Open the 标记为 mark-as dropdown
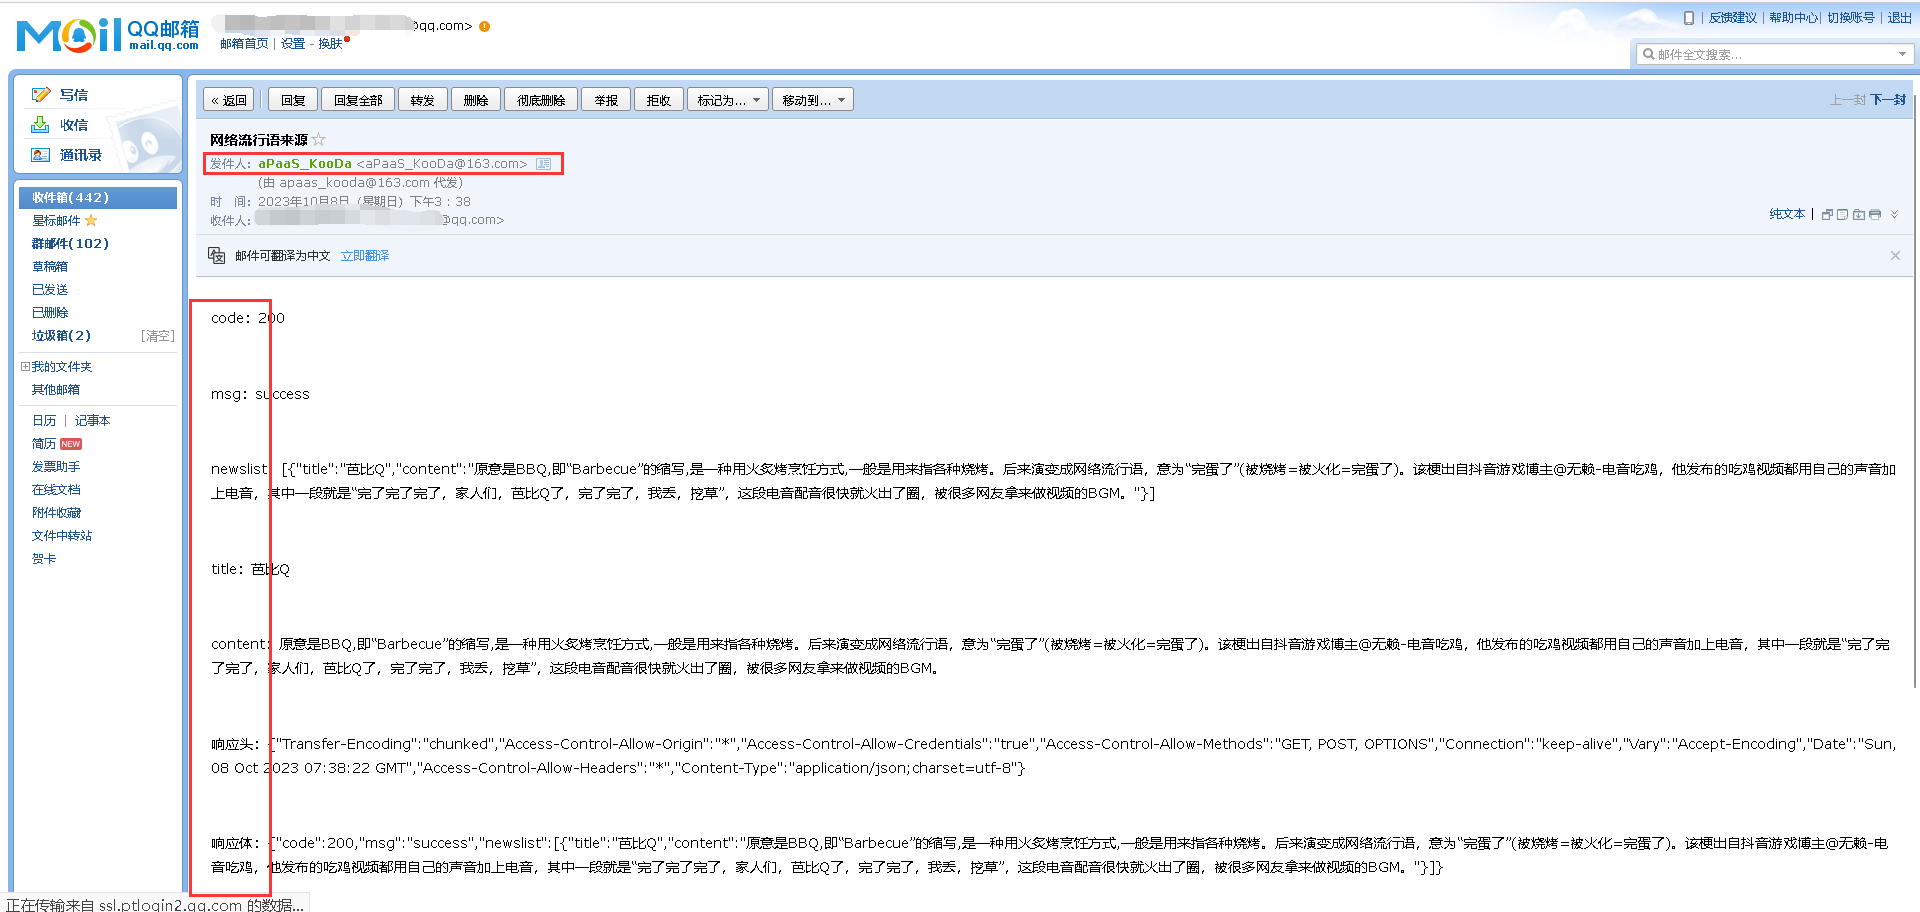Image resolution: width=1920 pixels, height=912 pixels. click(x=727, y=99)
